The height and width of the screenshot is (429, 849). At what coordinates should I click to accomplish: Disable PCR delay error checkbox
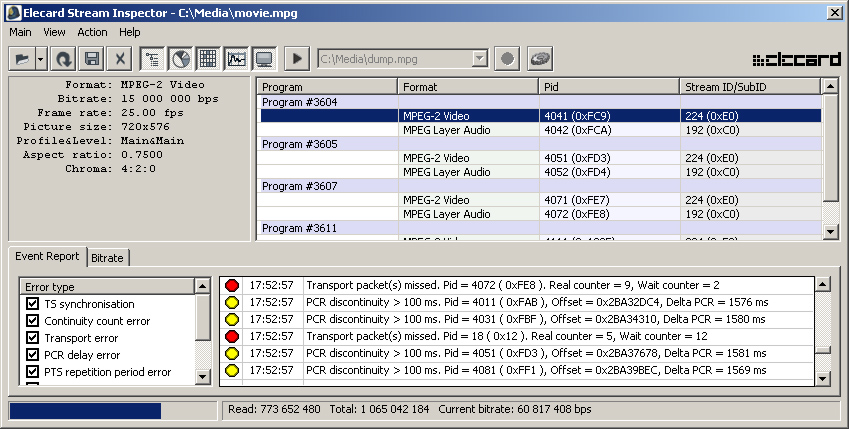tap(33, 355)
